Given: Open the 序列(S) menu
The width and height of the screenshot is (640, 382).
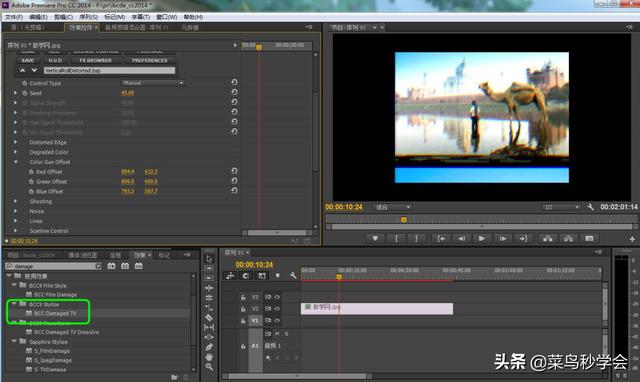Looking at the screenshot, I should click(89, 17).
